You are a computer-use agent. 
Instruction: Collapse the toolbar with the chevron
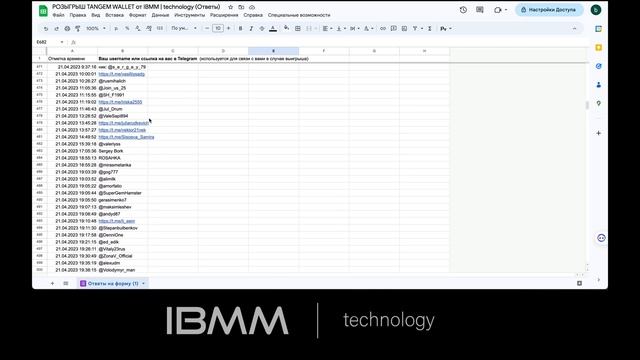(x=574, y=29)
